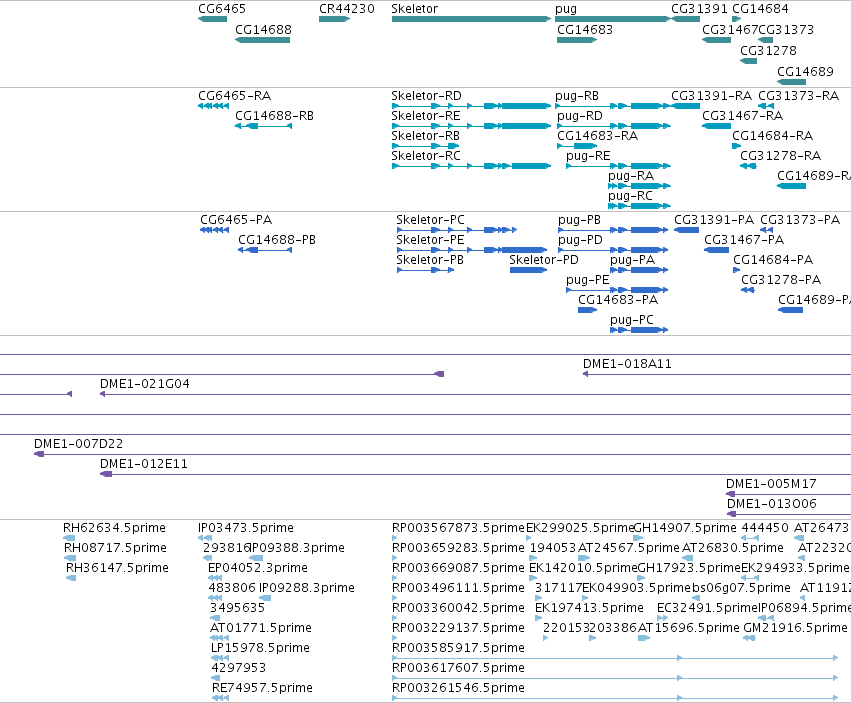The height and width of the screenshot is (703, 851).
Task: Click the CG6465-PA protein label
Action: [236, 220]
